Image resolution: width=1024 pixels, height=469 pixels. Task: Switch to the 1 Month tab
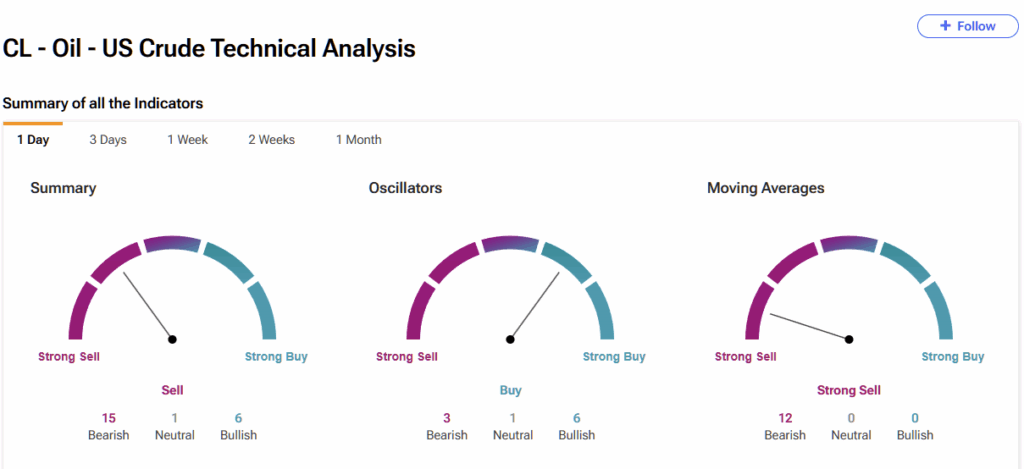point(358,140)
